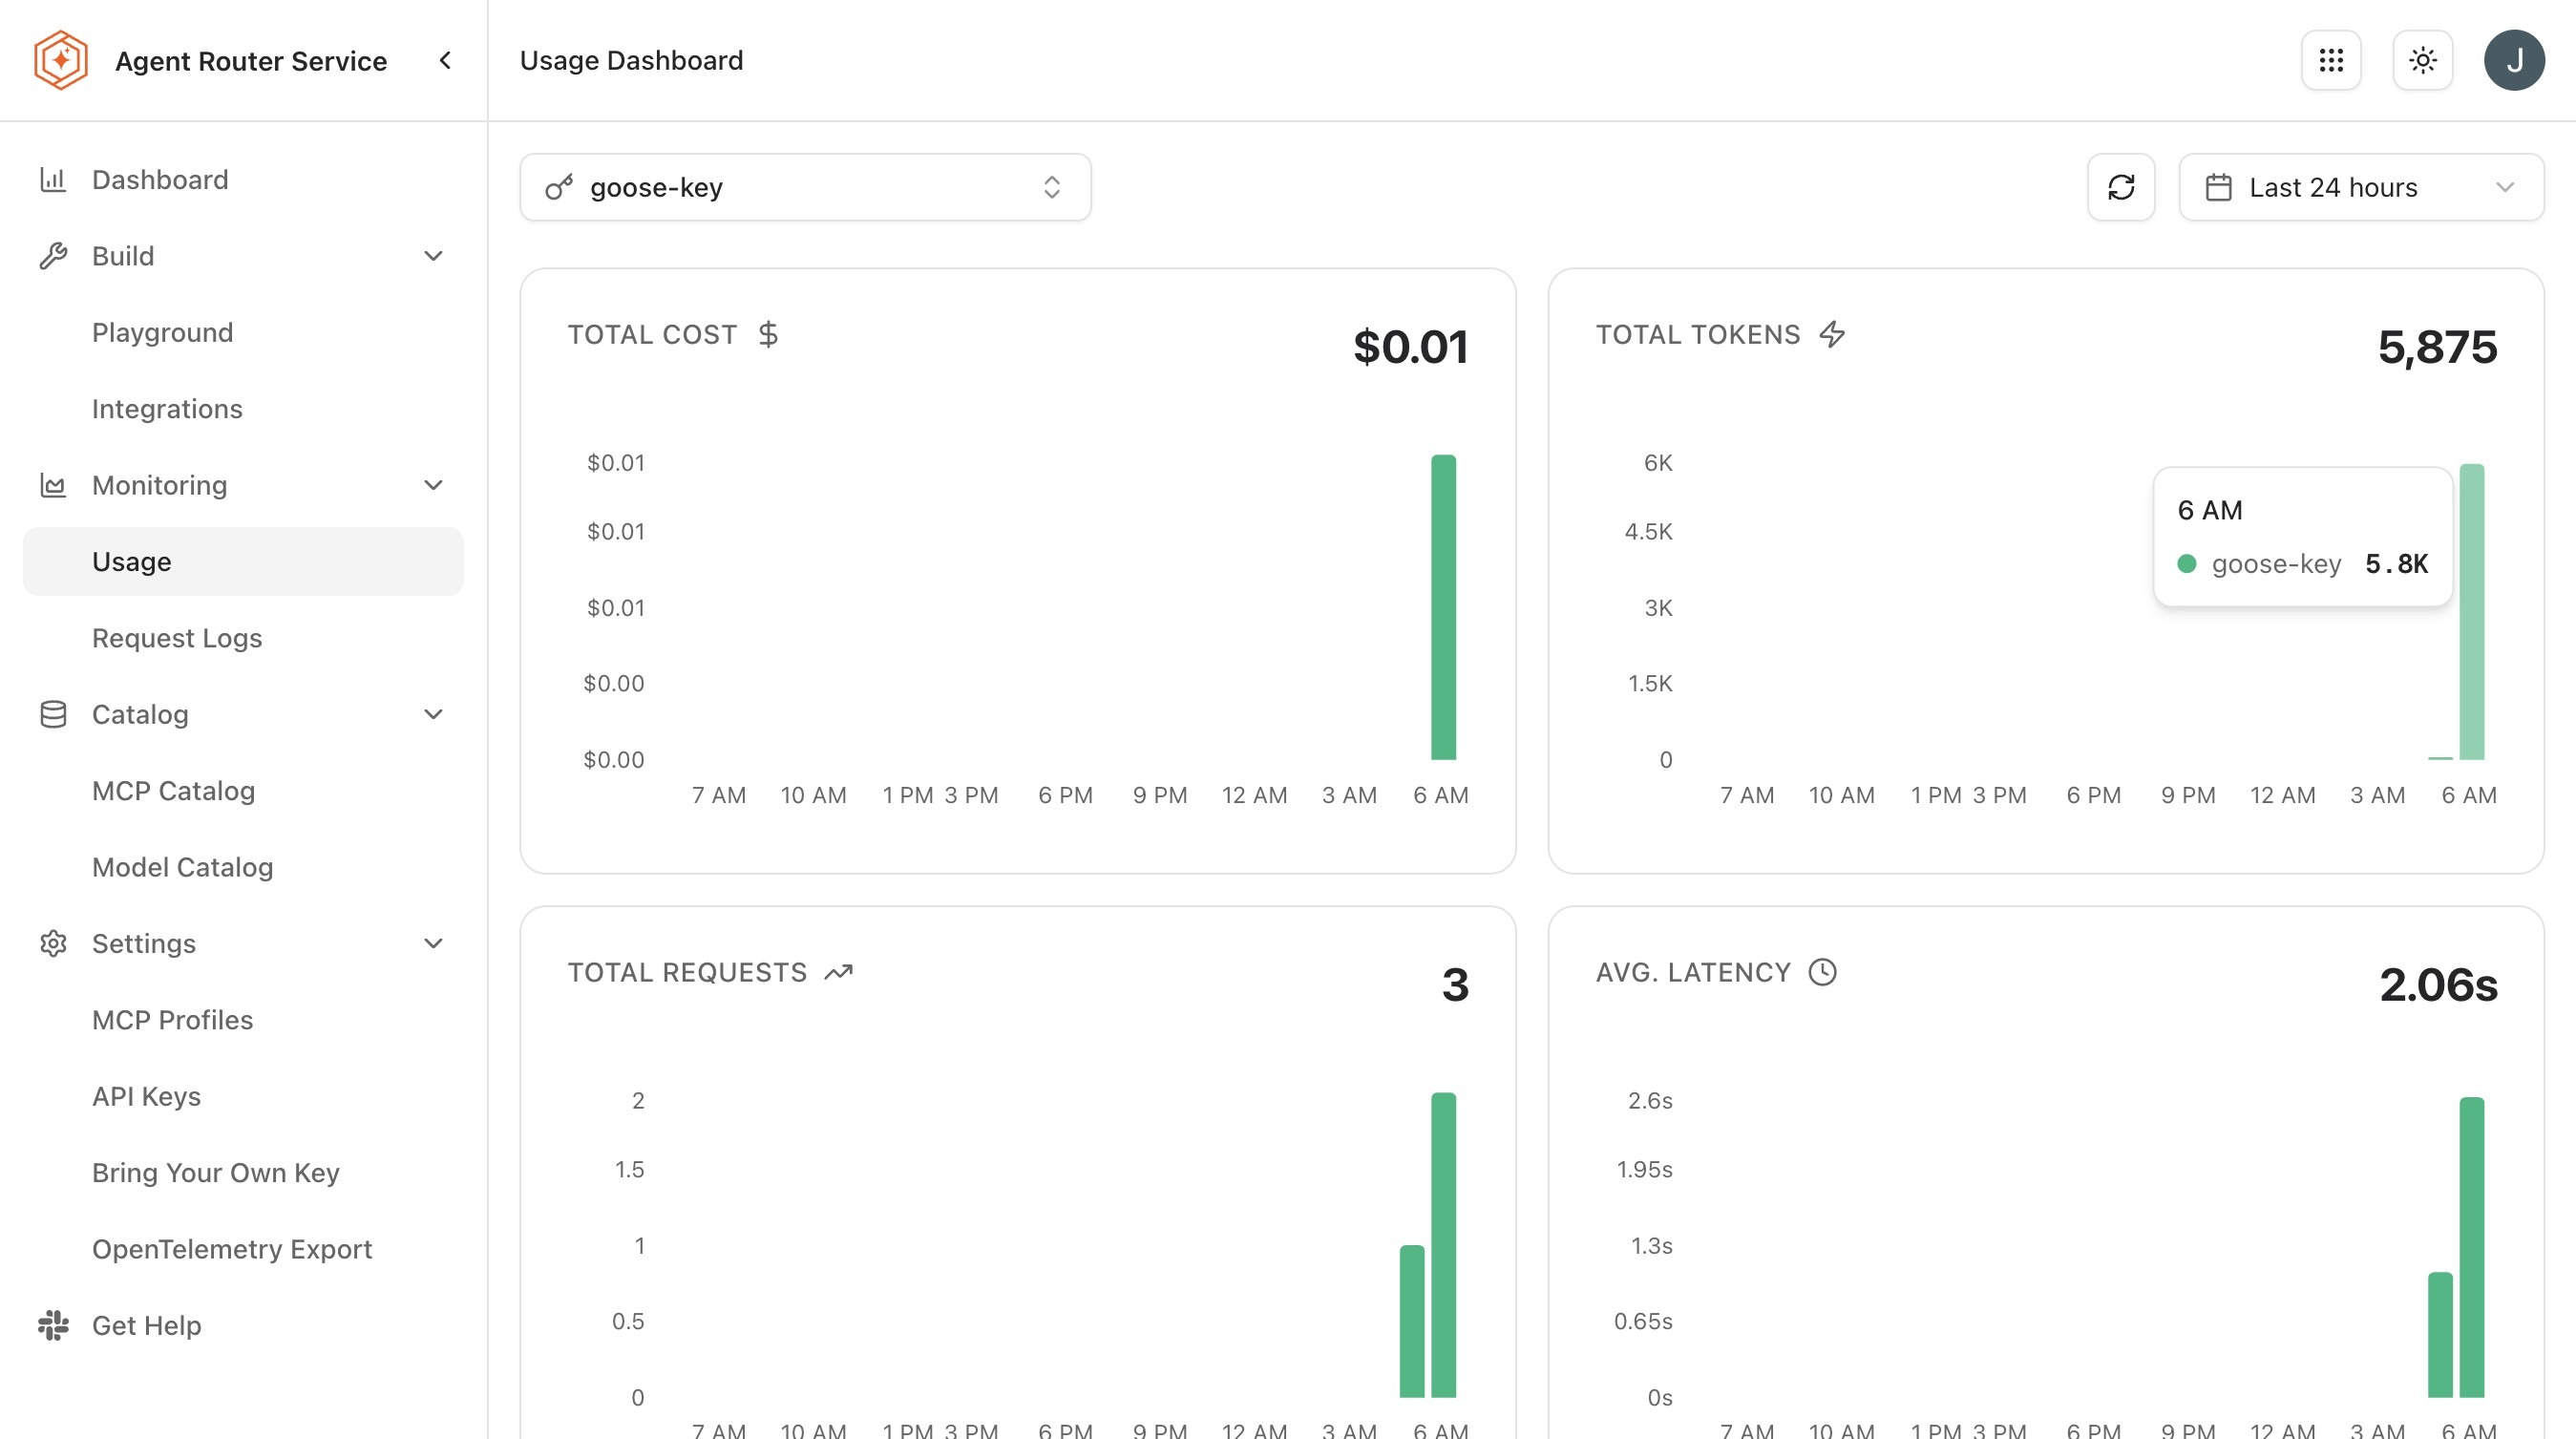Click the Agent Router Service title text
2576x1439 pixels.
(x=251, y=61)
